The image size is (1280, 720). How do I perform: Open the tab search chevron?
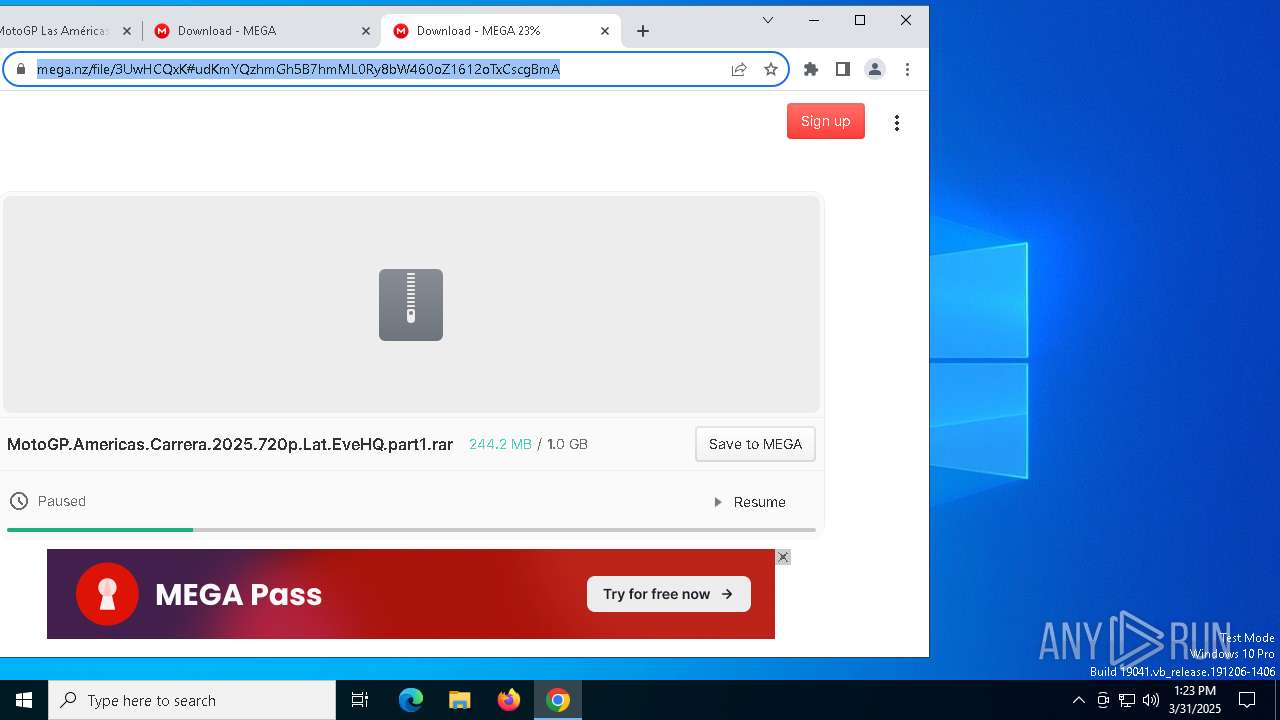(x=768, y=20)
